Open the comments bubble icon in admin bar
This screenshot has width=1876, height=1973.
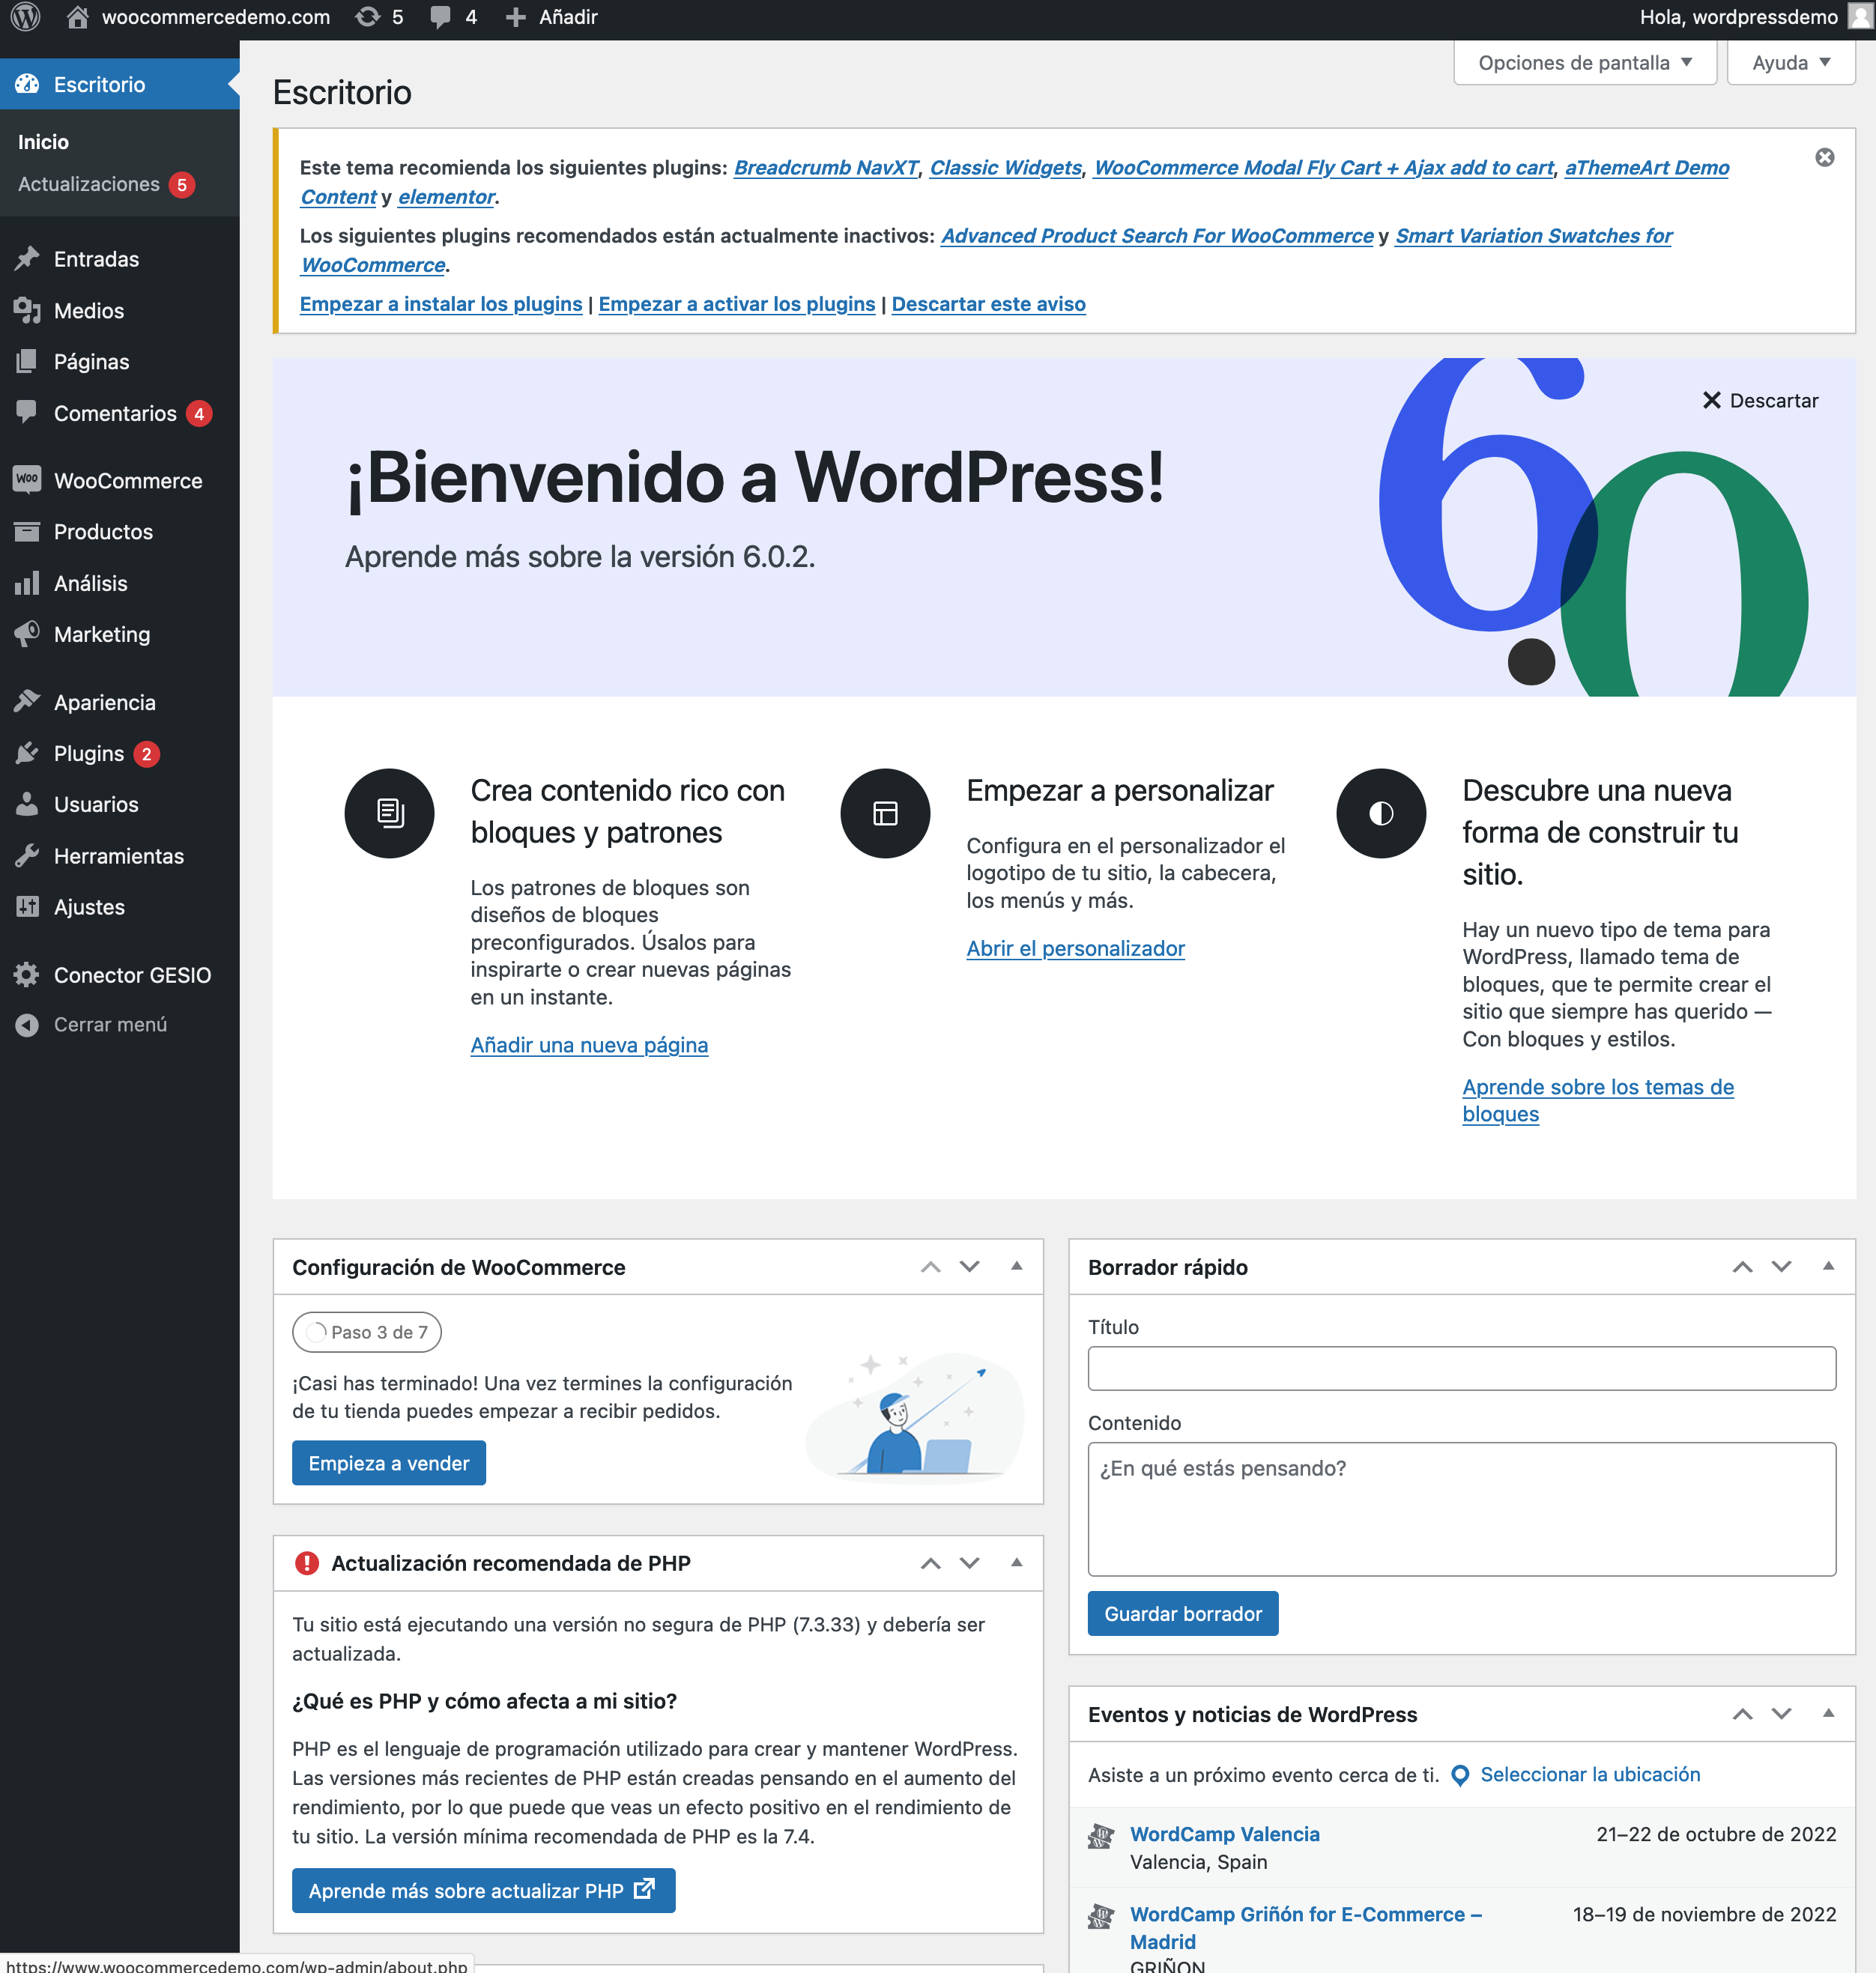coord(440,17)
